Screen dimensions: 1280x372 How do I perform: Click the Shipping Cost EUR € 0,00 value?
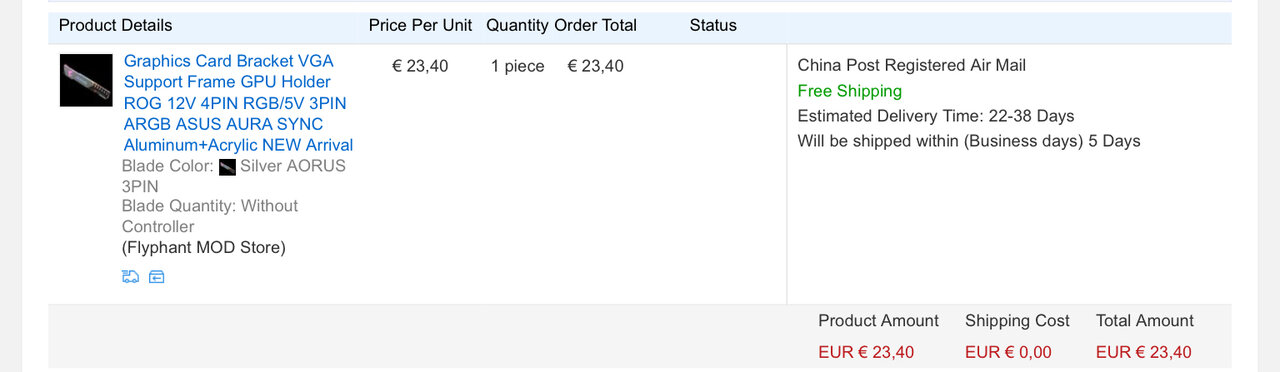tap(1008, 352)
